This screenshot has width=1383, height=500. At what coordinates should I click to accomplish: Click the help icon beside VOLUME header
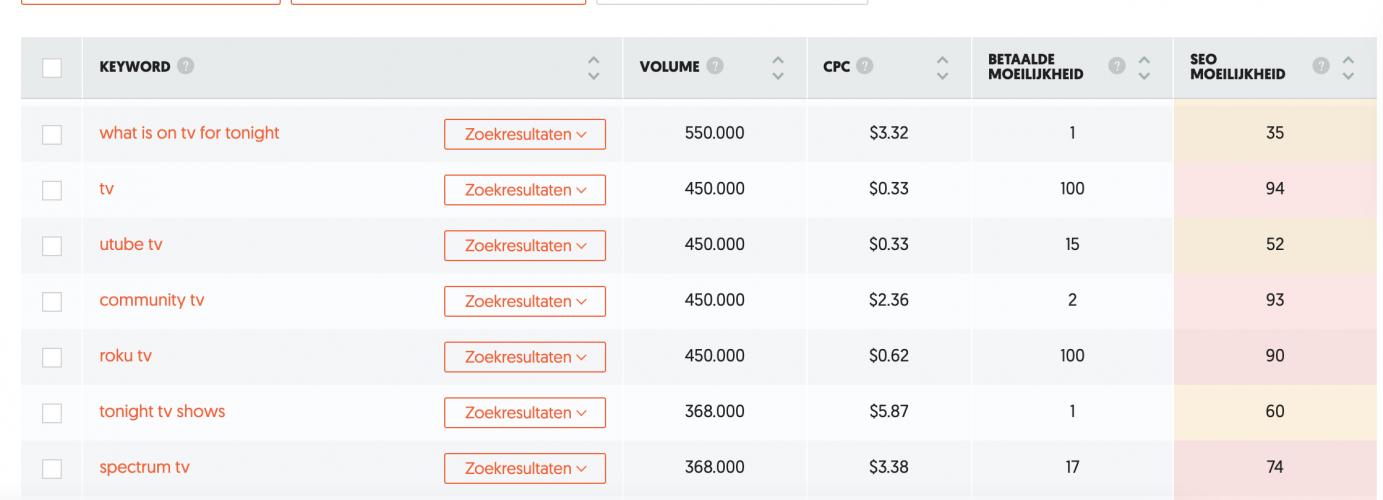(715, 68)
